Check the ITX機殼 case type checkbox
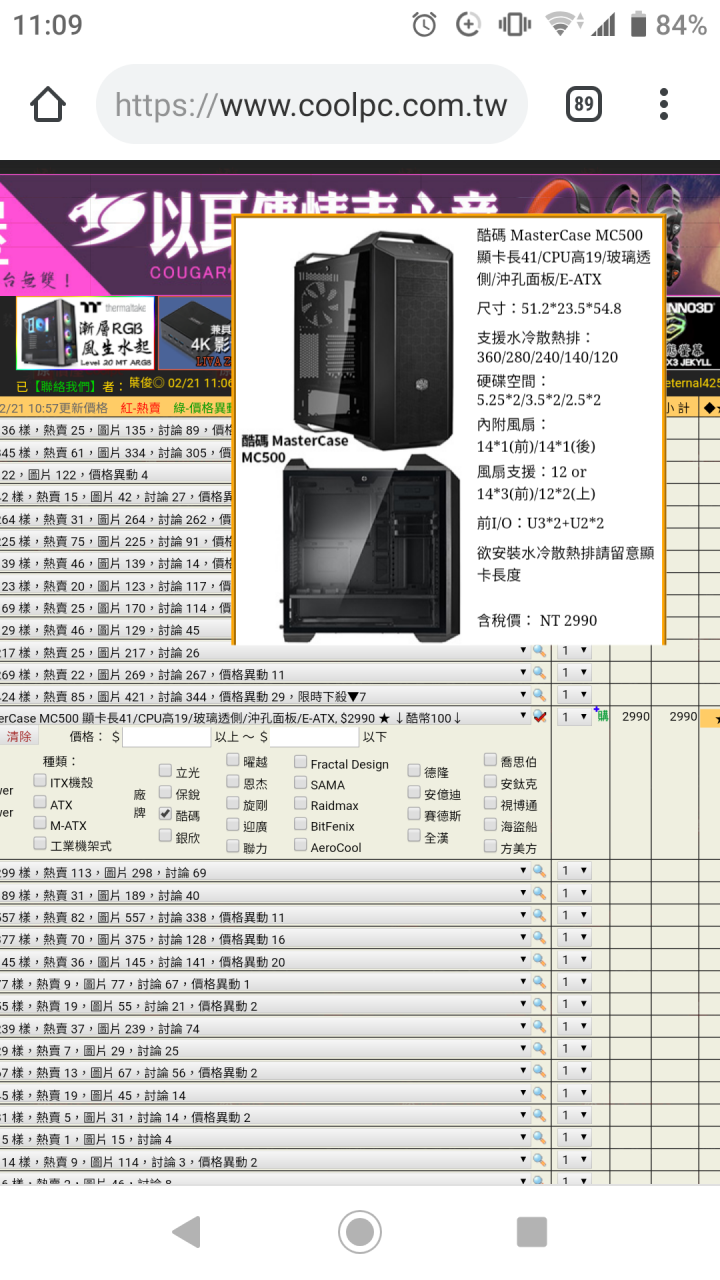The height and width of the screenshot is (1280, 720). point(40,780)
